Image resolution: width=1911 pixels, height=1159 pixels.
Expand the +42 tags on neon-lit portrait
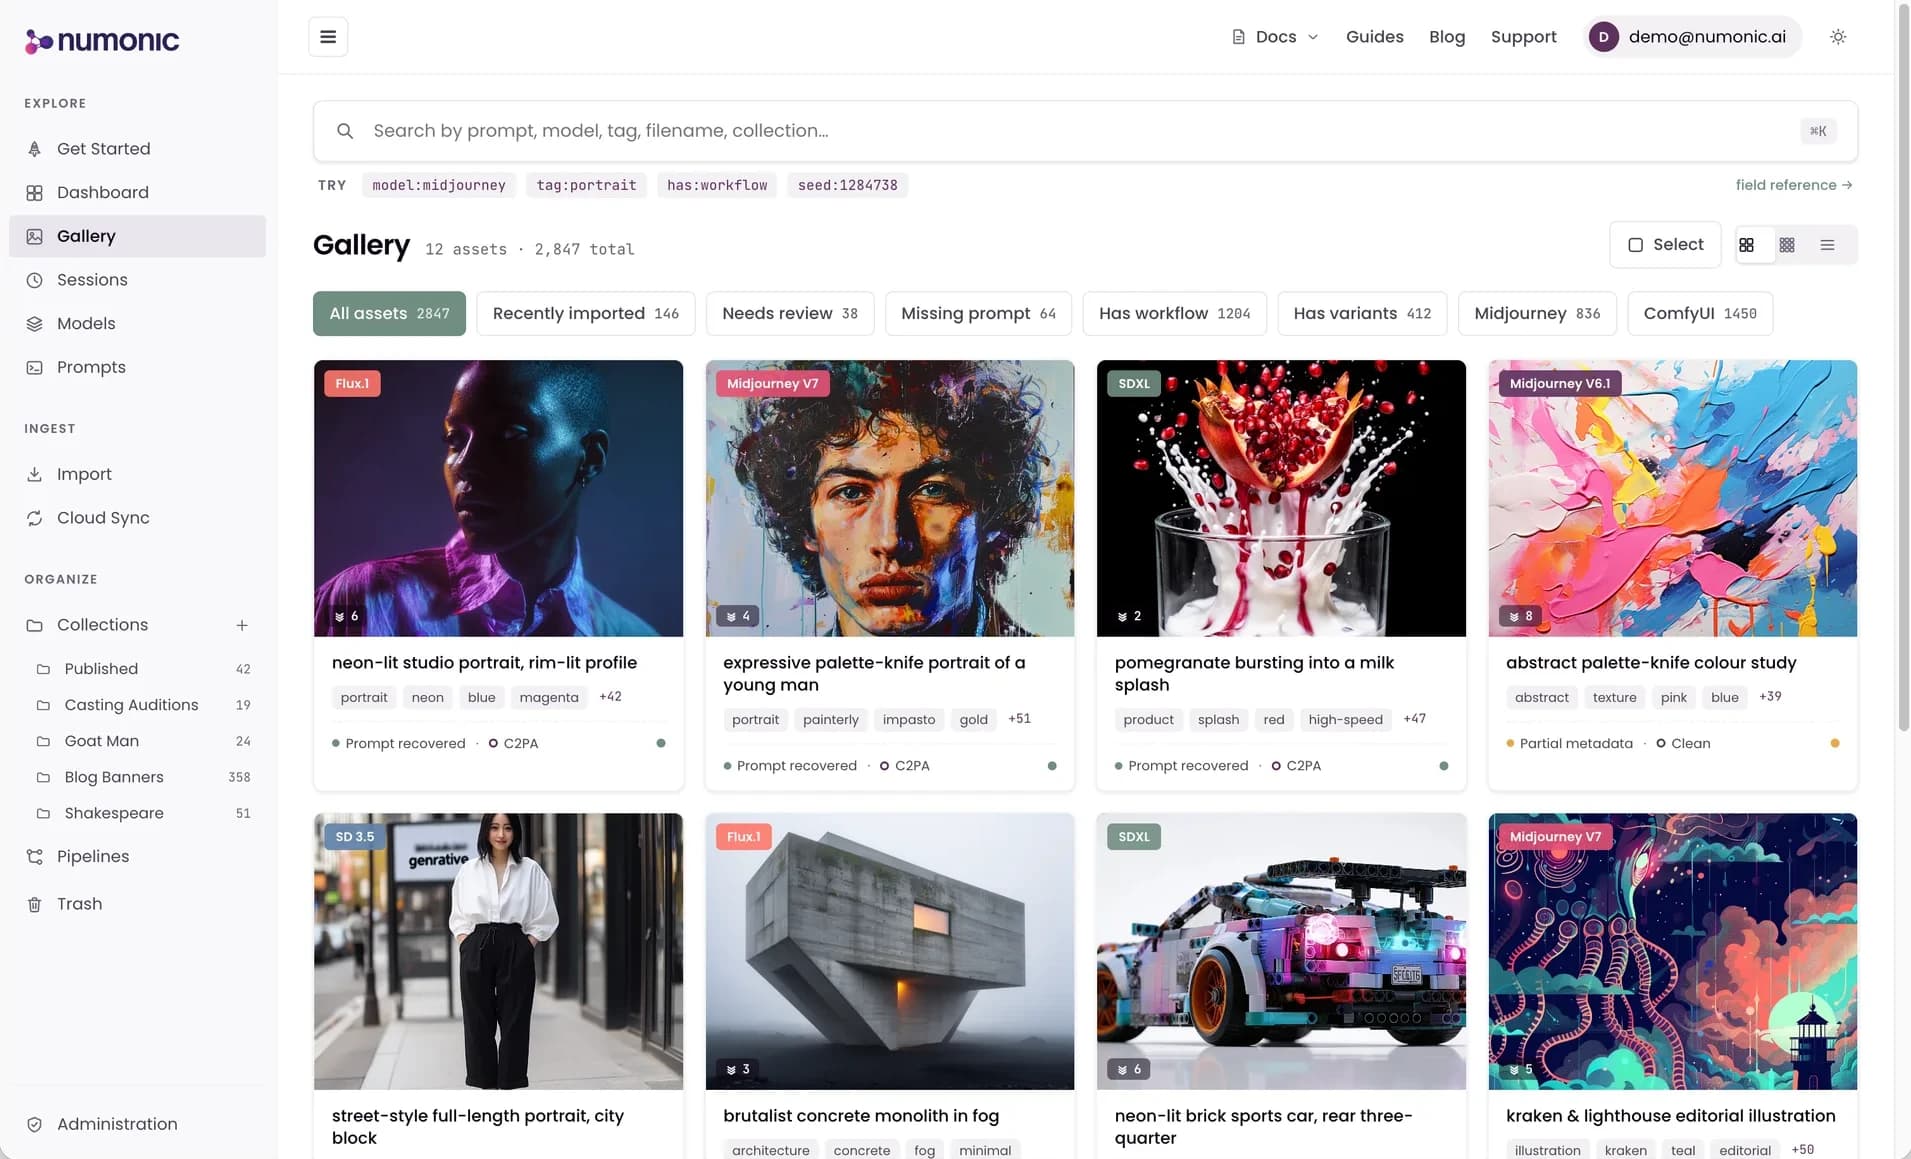(x=610, y=697)
